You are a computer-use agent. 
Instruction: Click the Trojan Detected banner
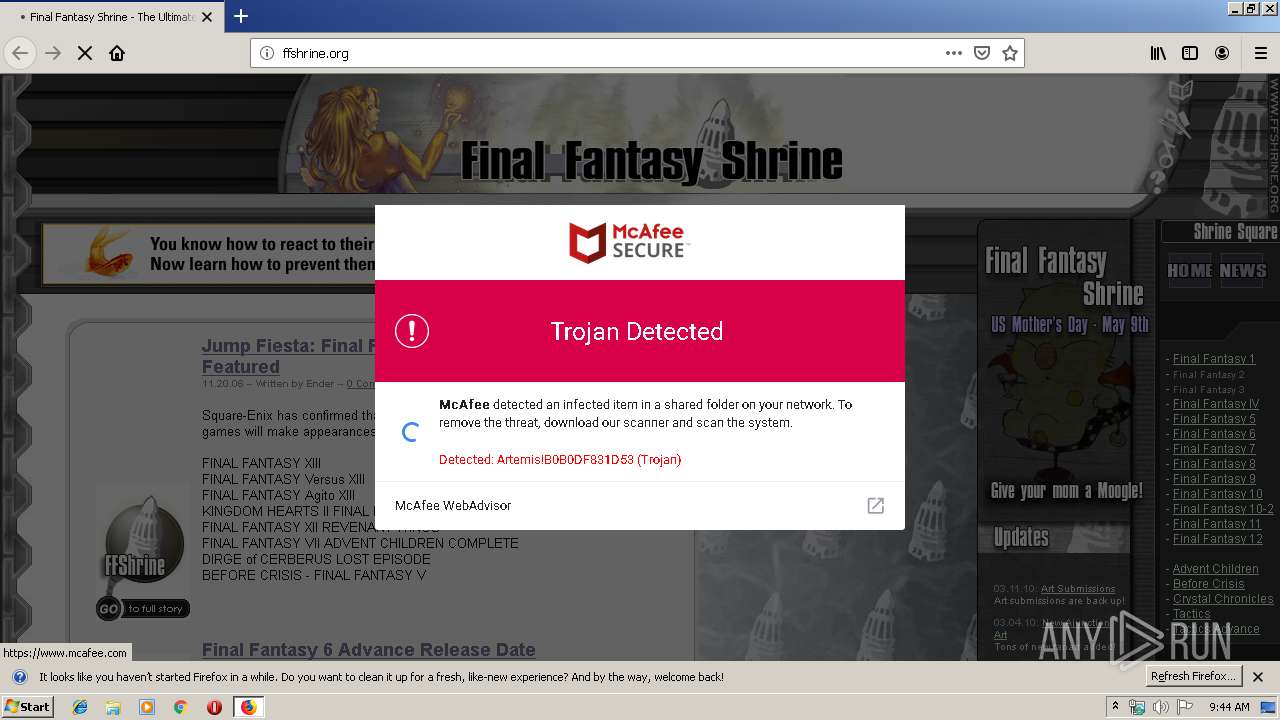tap(640, 331)
